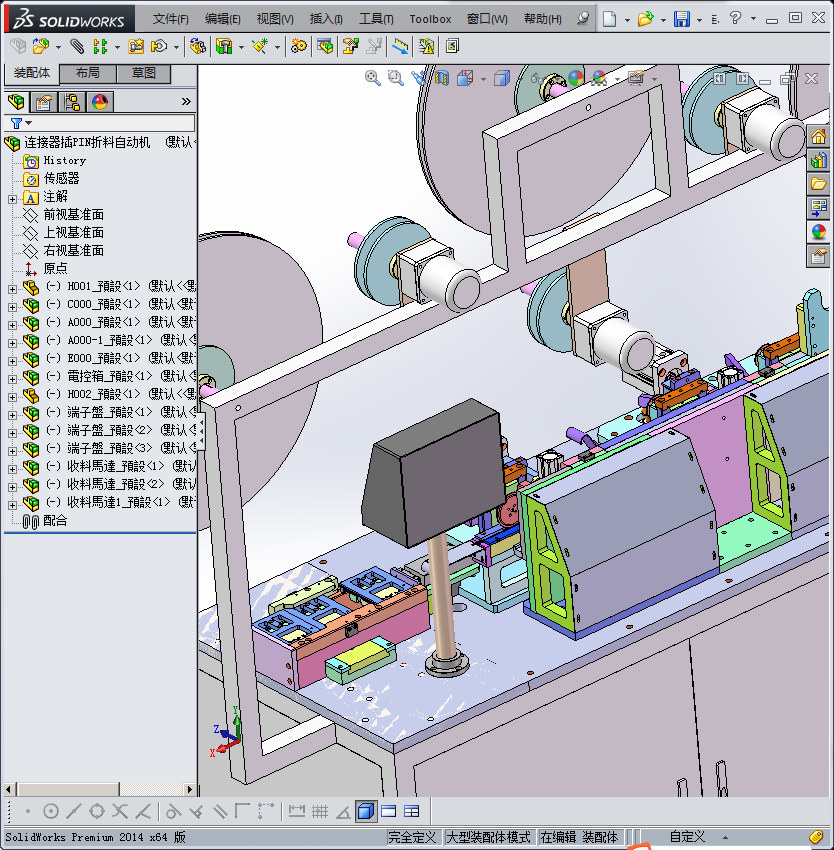Screen dimensions: 834x850
Task: Click the Zoom to Fit magnifier icon
Action: (373, 78)
